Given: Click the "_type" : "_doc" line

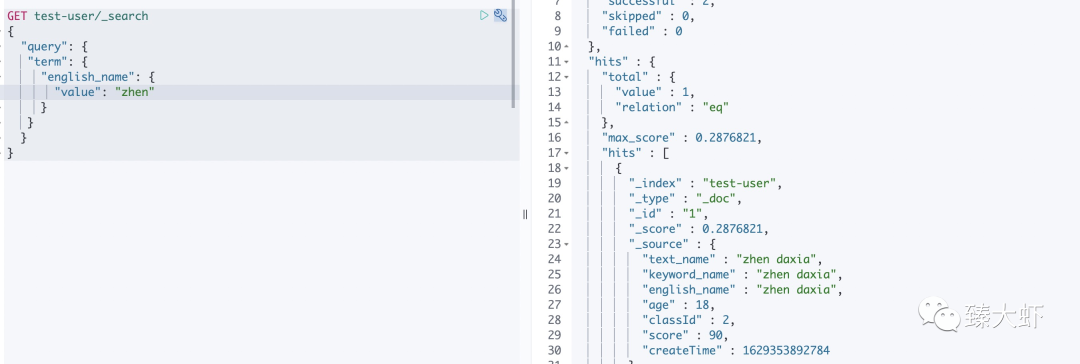Looking at the screenshot, I should coord(686,198).
